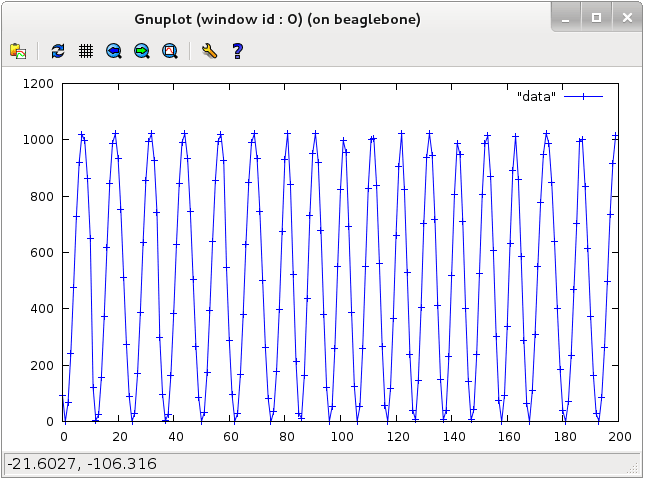Click the x-axis label 20

120,437
